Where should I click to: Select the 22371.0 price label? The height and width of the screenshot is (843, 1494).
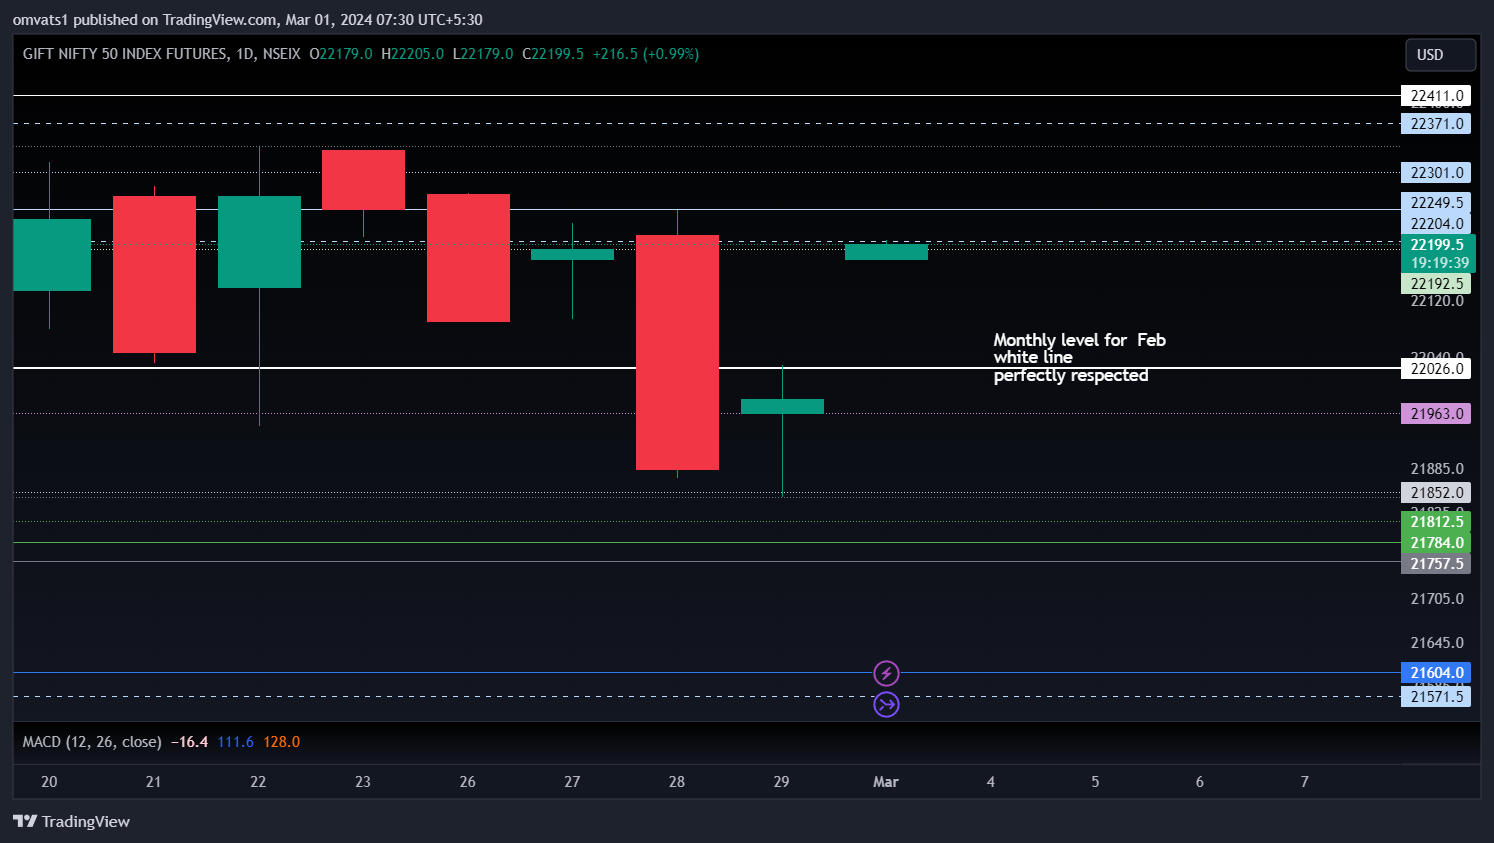pos(1436,124)
